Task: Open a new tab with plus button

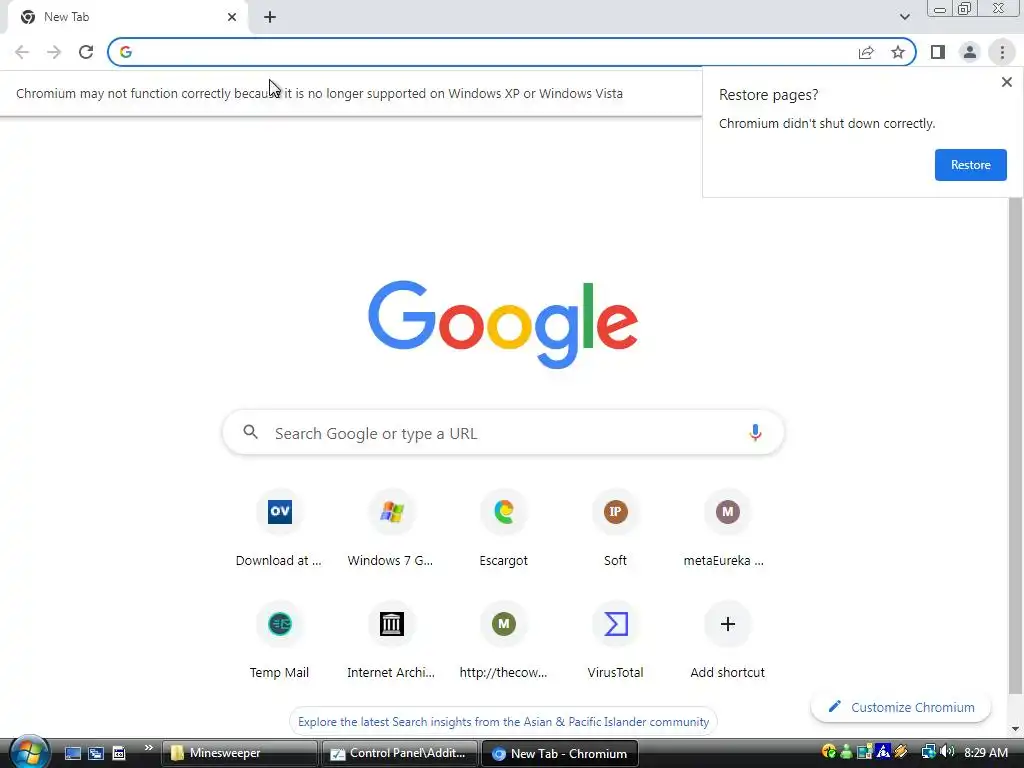Action: [x=270, y=17]
